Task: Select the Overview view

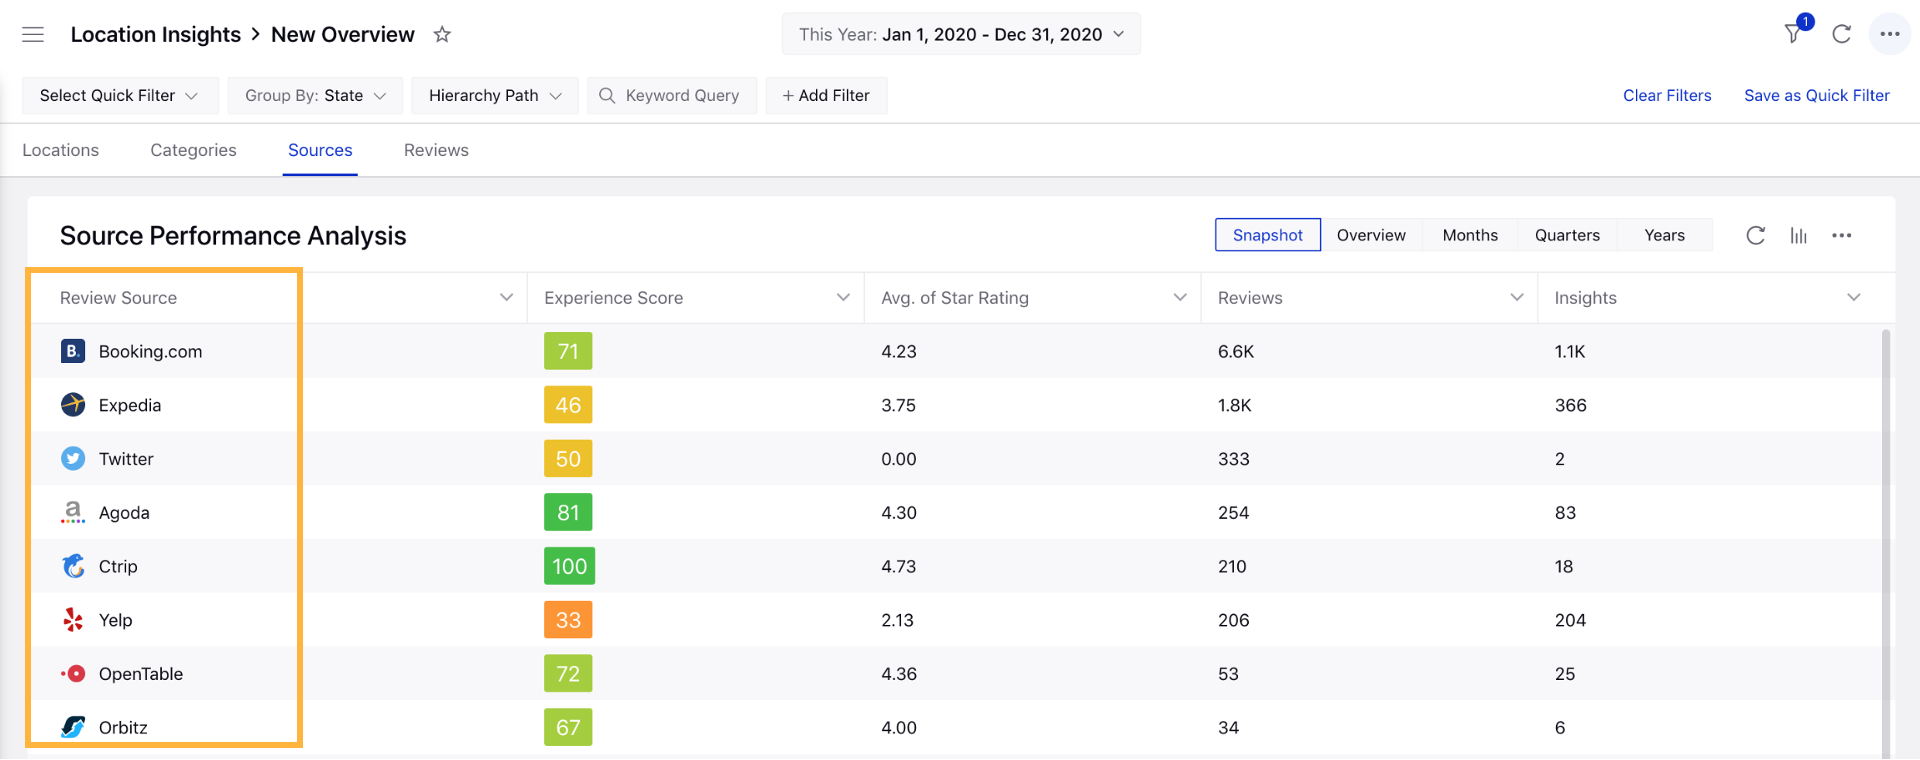Action: 1371,235
